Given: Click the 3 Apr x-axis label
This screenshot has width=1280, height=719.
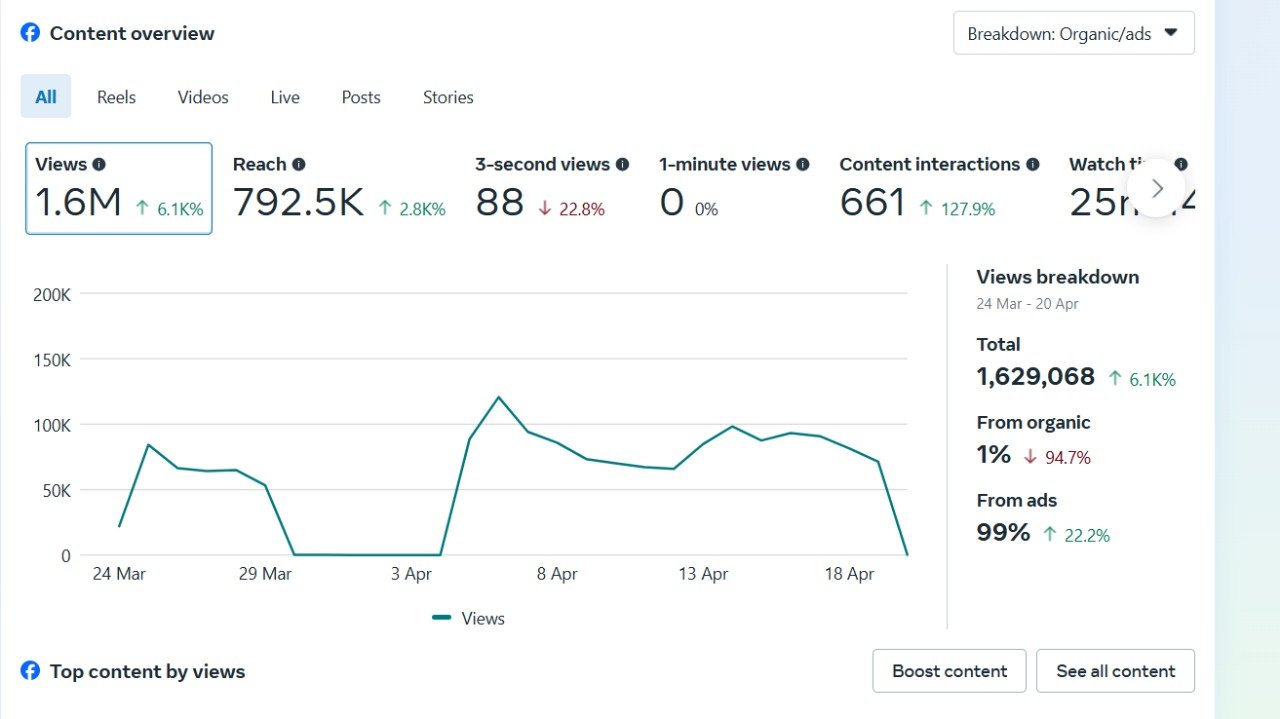Looking at the screenshot, I should point(411,574).
